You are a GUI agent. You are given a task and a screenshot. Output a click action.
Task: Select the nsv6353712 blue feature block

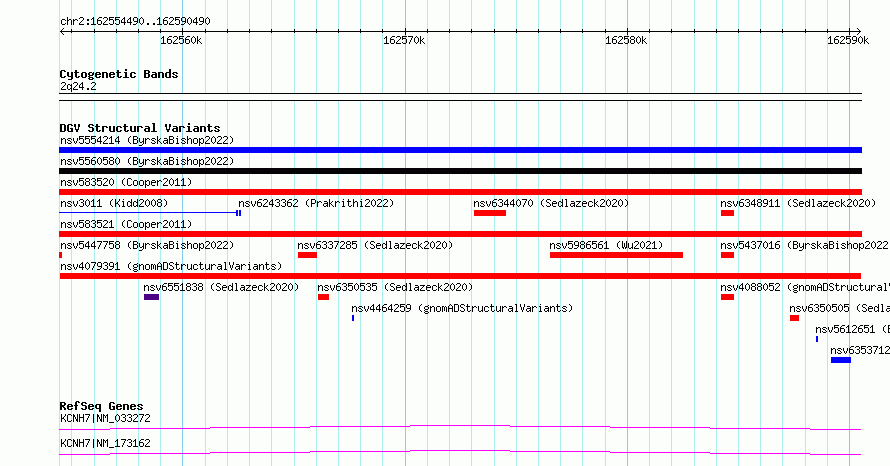tap(841, 360)
